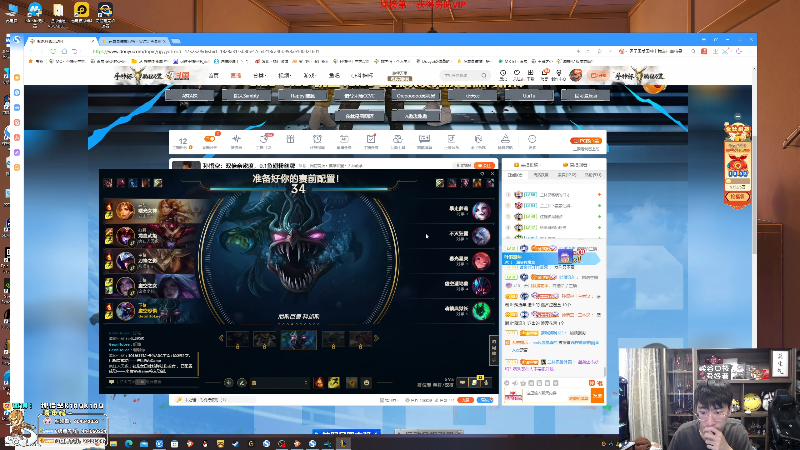Viewport: 800px width, 450px height.
Task: Click the orange button at streamer toolbar right end
Action: point(586,140)
